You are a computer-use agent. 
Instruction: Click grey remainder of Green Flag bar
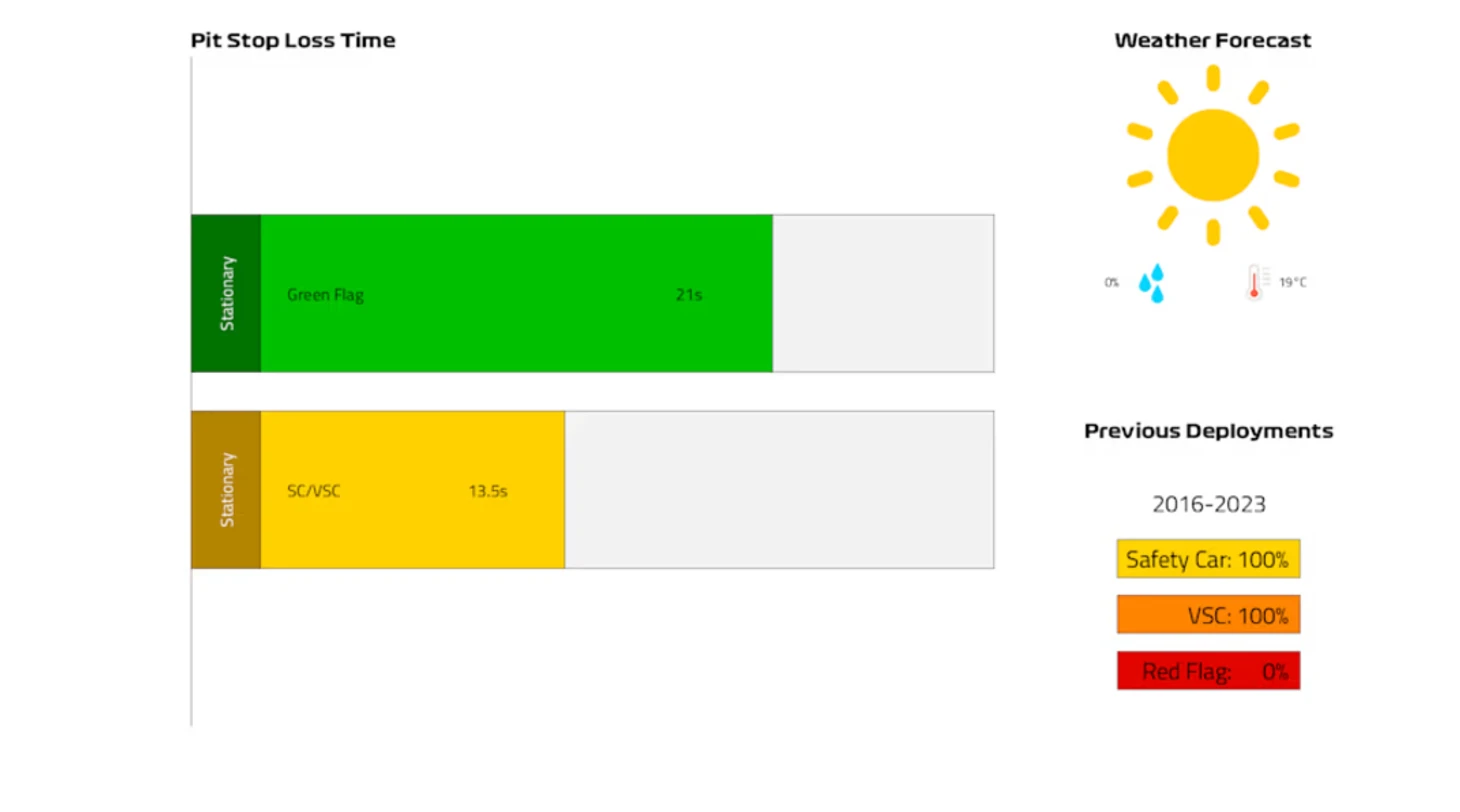click(x=883, y=293)
